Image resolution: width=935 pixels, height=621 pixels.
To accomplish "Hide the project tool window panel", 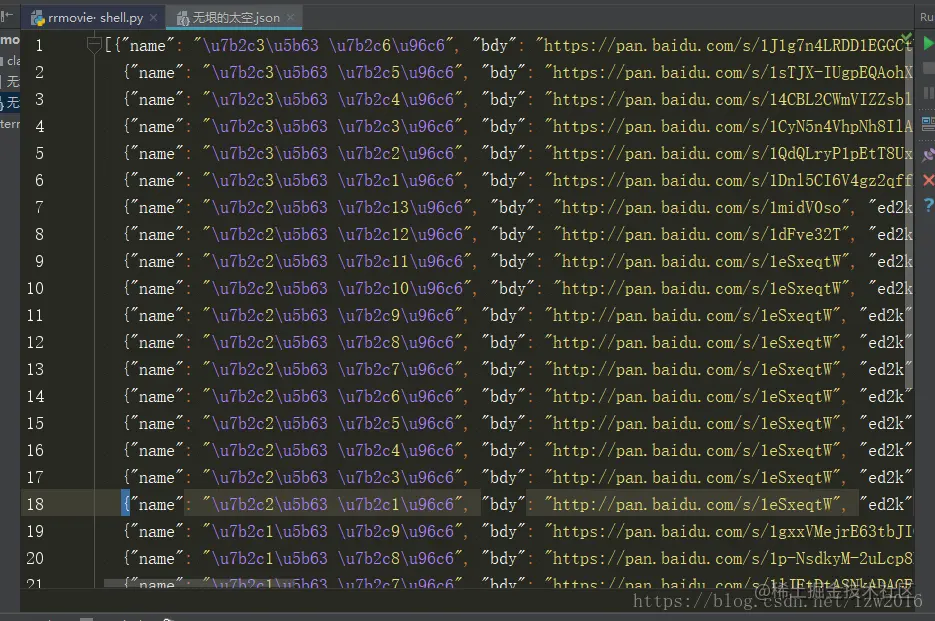I will click(7, 16).
